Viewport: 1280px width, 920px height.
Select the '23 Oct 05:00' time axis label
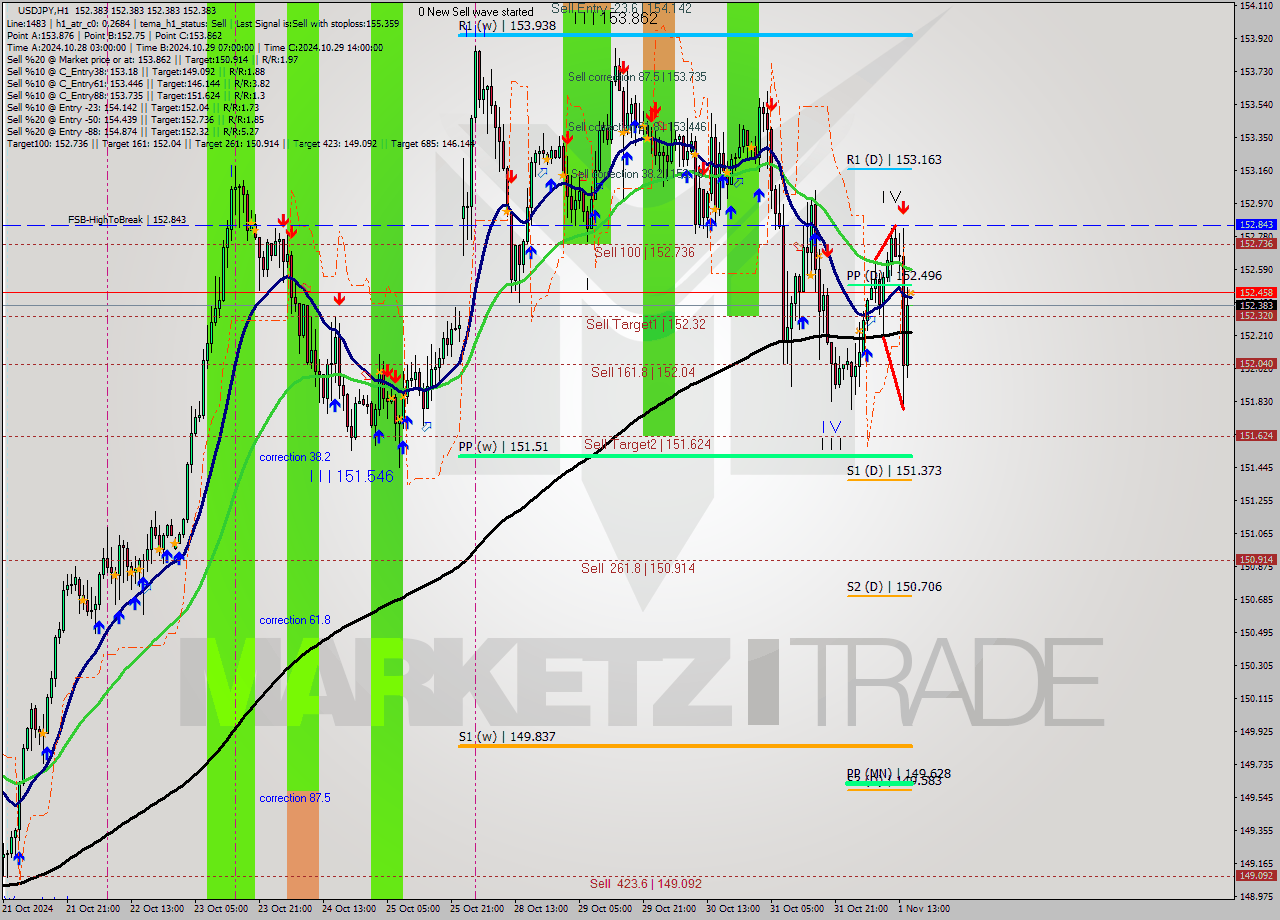219,909
